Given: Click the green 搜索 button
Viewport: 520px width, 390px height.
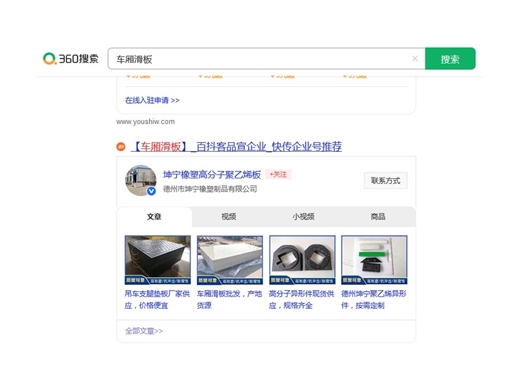Looking at the screenshot, I should pyautogui.click(x=450, y=59).
